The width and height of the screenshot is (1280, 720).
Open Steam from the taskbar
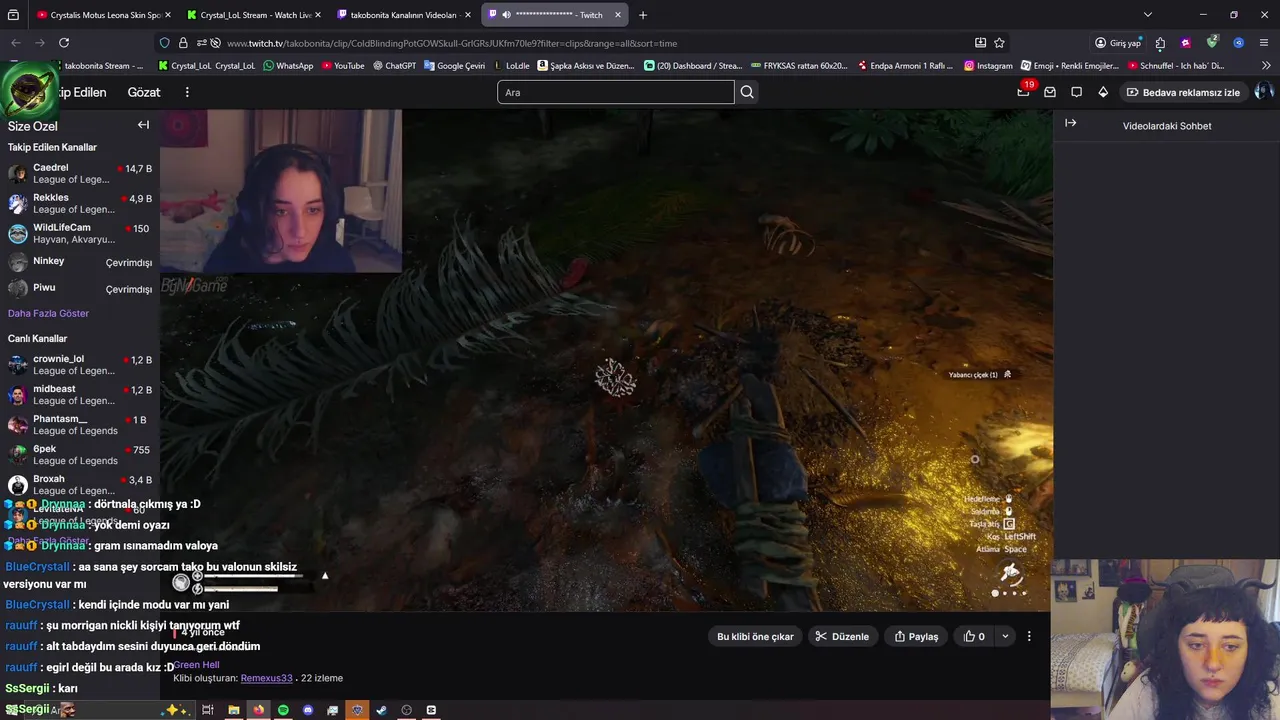click(x=381, y=710)
